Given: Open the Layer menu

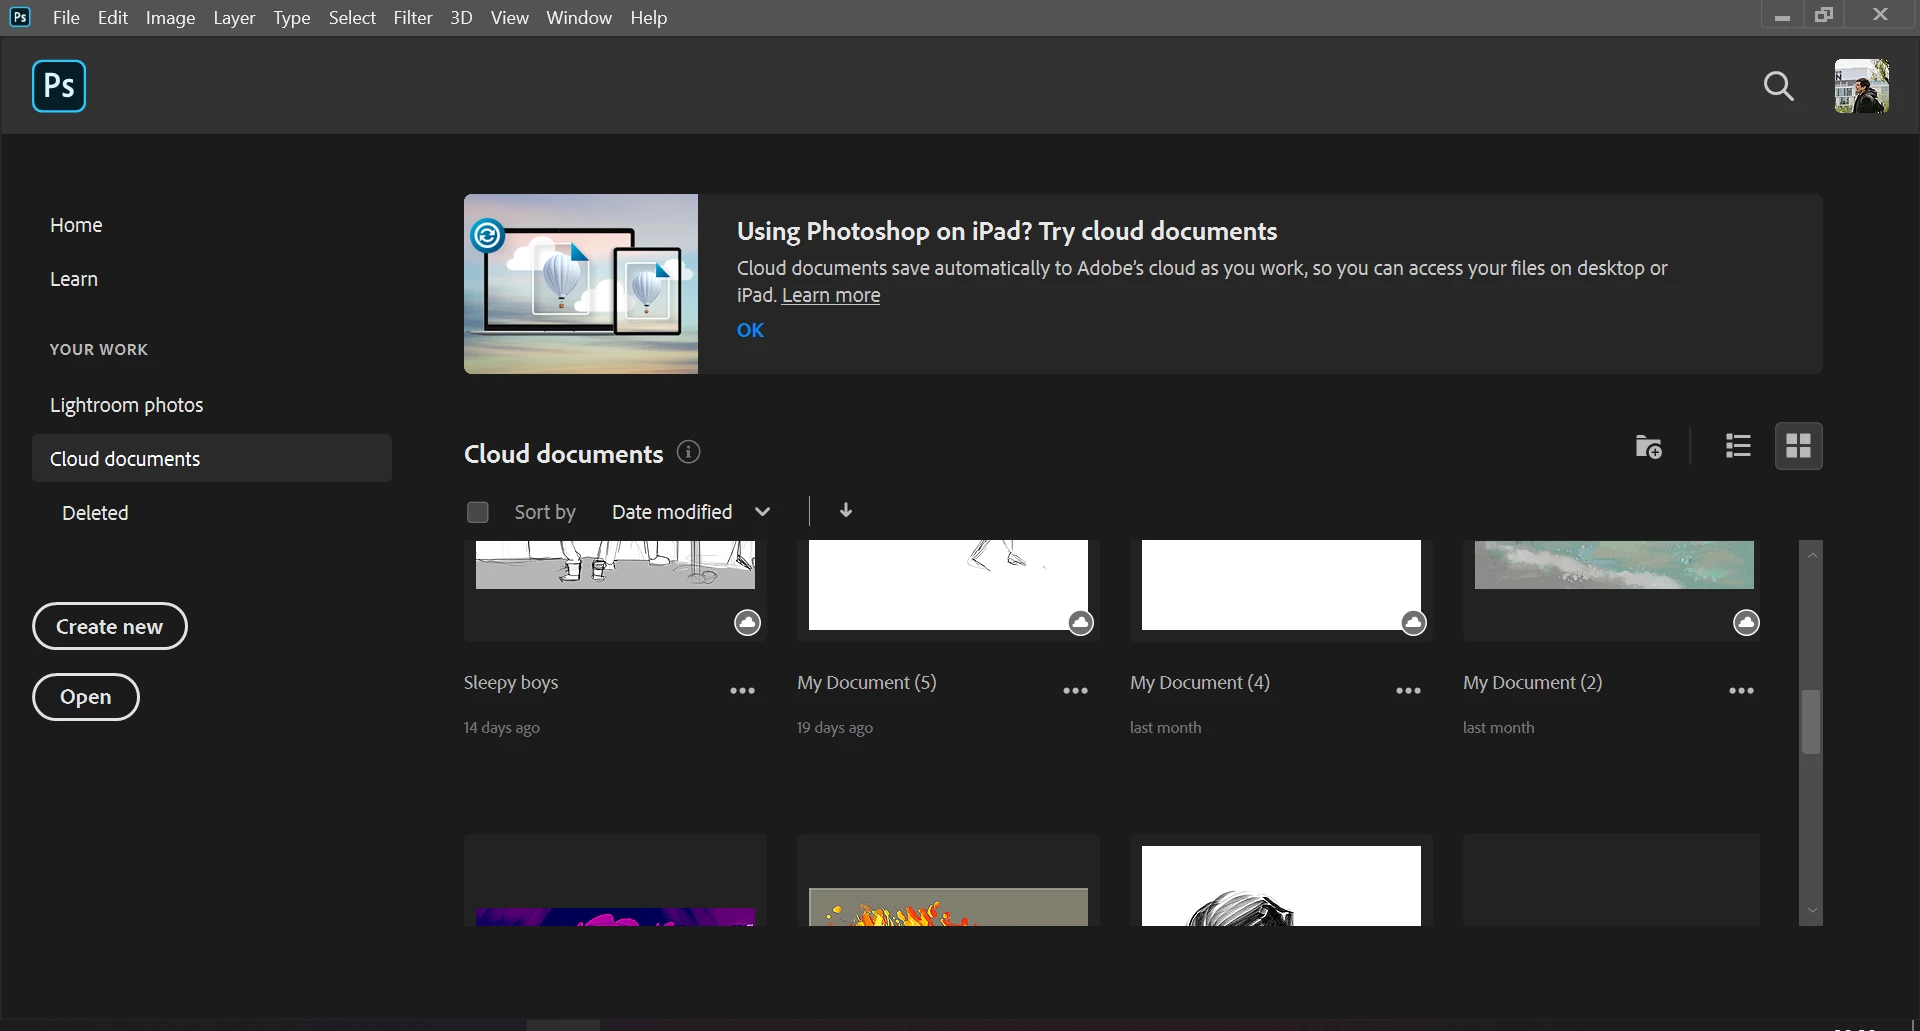Looking at the screenshot, I should 234,18.
